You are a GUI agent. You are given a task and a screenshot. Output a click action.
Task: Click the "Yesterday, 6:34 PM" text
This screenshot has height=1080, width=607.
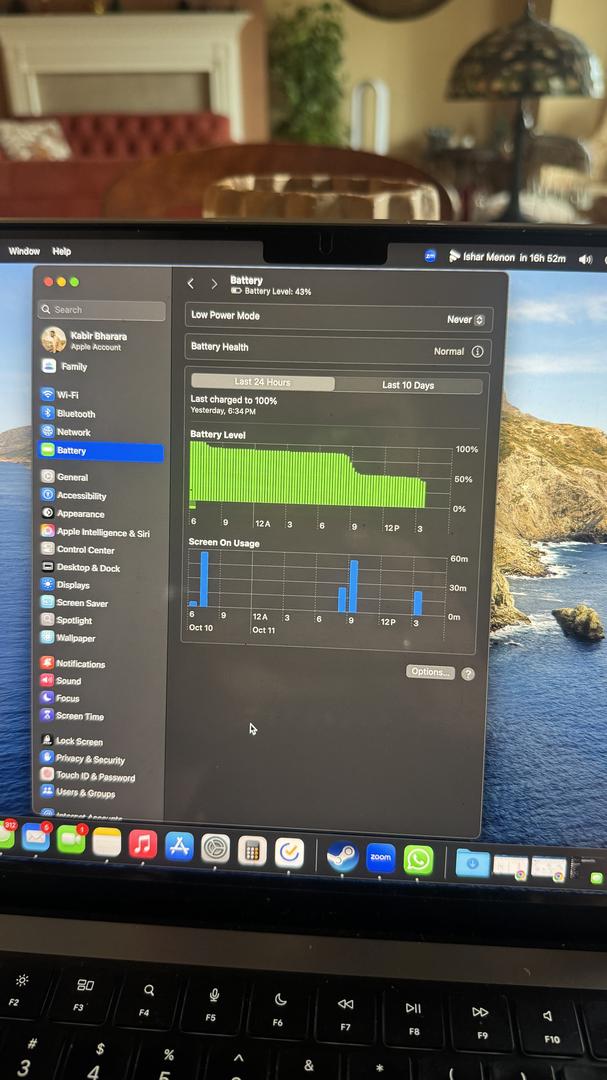coord(223,412)
